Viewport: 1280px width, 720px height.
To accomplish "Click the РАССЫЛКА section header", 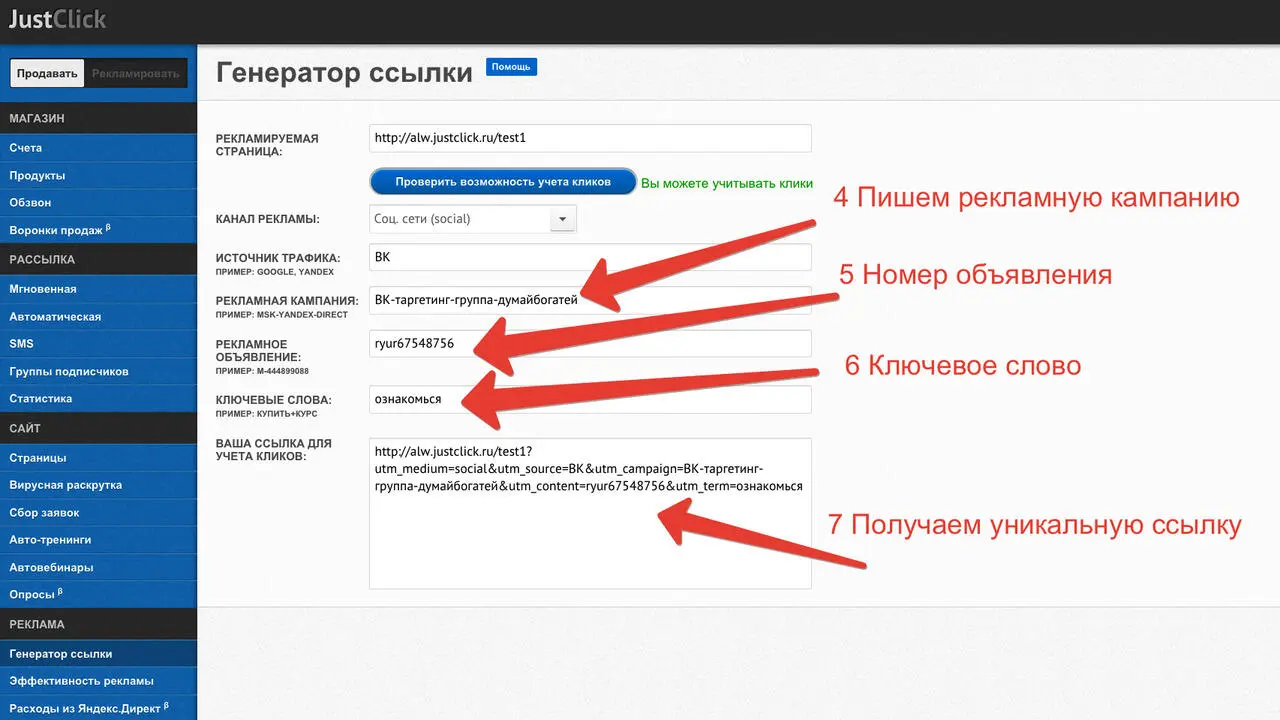I will [x=98, y=259].
